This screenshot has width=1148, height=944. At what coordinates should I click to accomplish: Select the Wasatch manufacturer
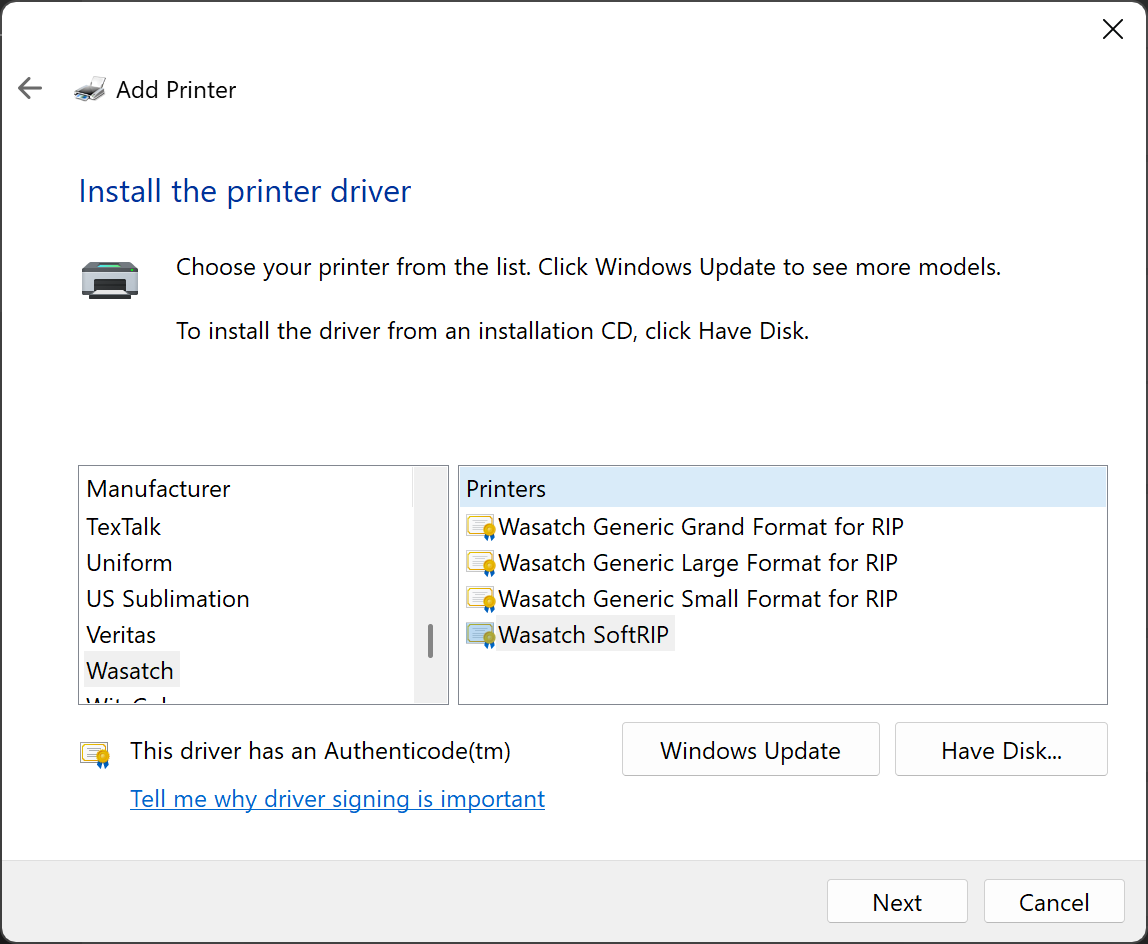click(130, 671)
